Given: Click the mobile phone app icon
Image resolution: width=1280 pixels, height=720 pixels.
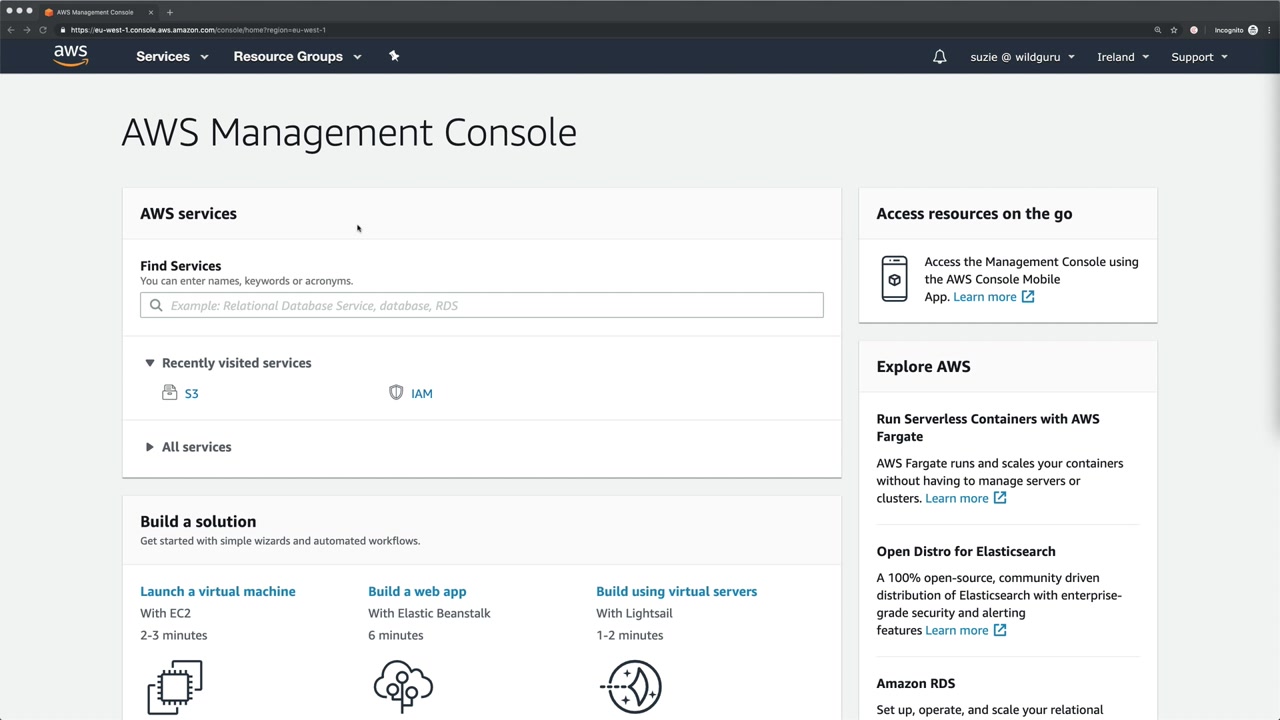Looking at the screenshot, I should [x=894, y=279].
